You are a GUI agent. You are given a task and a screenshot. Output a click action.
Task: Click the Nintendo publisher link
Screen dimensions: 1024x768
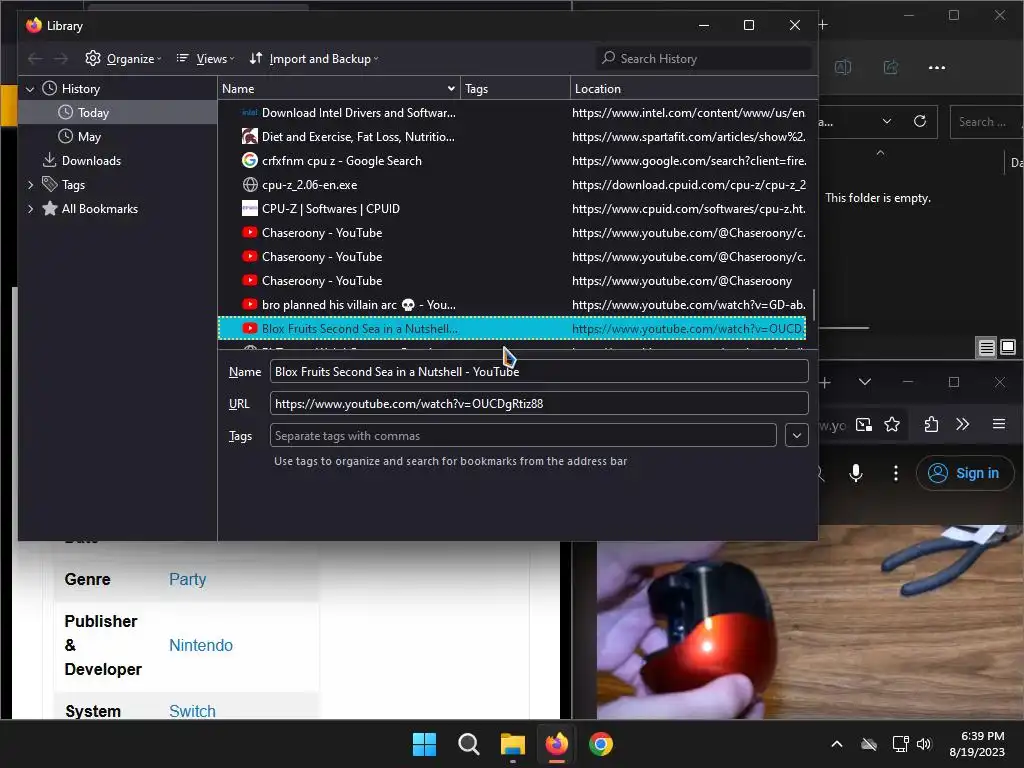pyautogui.click(x=201, y=645)
